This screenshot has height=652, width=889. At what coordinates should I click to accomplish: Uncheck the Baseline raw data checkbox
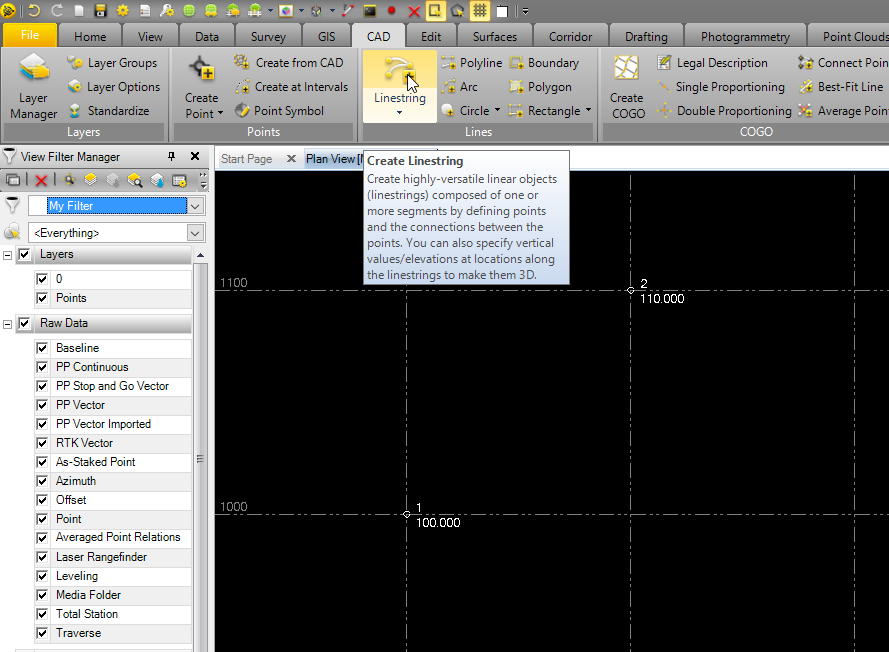coord(42,348)
